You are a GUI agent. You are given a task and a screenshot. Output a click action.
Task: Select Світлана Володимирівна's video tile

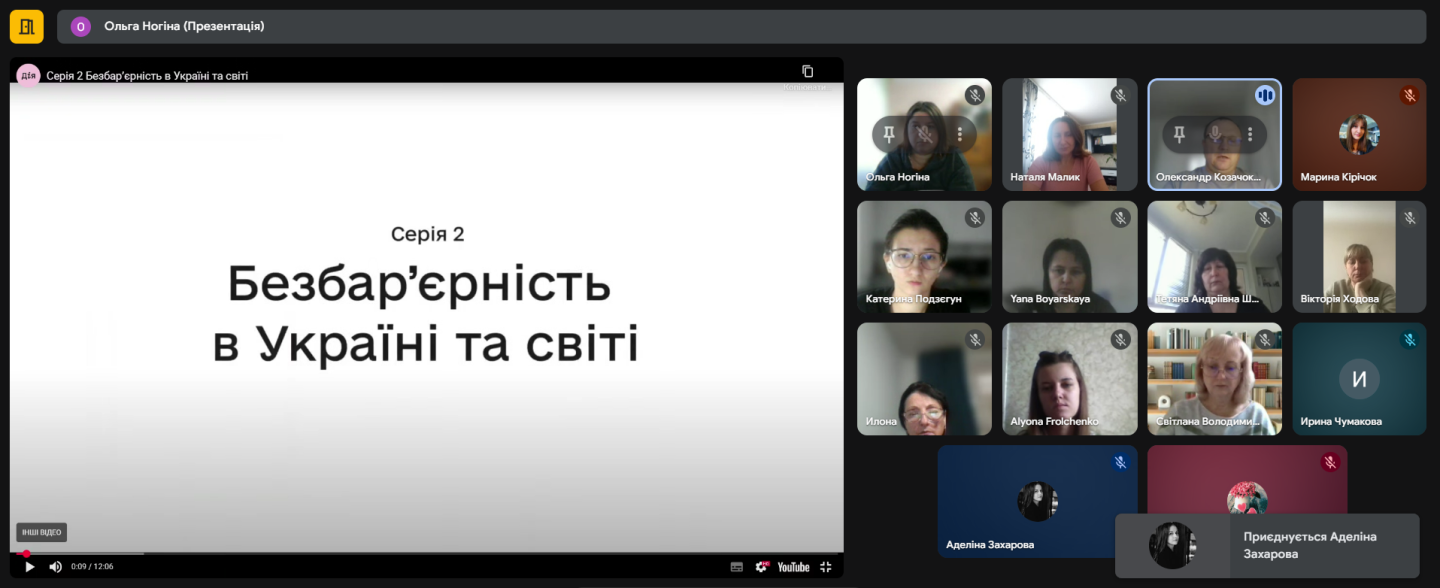tap(1214, 378)
